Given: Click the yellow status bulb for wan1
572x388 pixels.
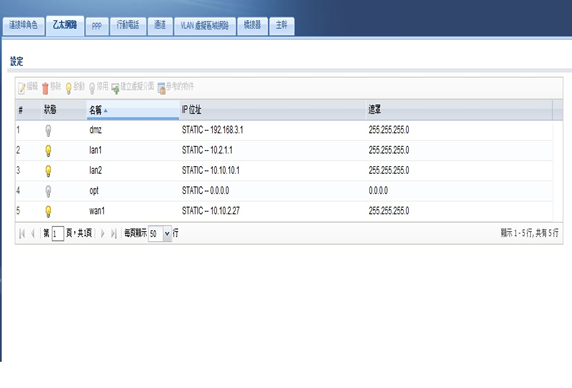Looking at the screenshot, I should click(x=48, y=211).
